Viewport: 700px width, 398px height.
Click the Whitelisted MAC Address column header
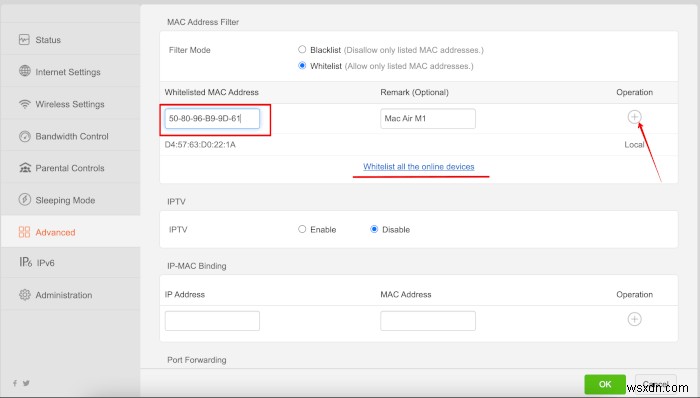[212, 92]
